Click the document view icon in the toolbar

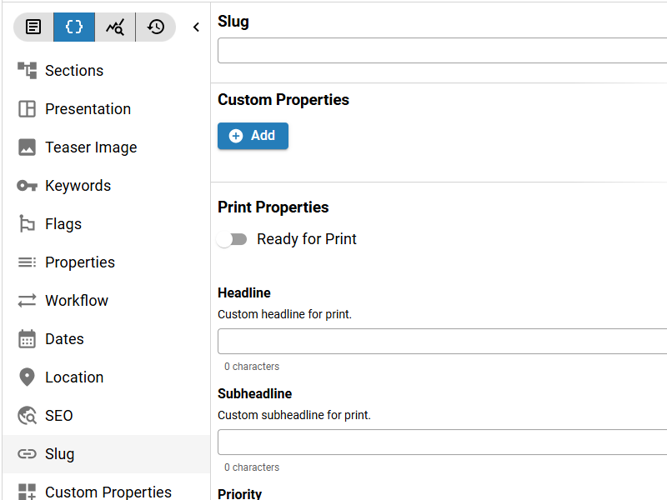pos(34,27)
